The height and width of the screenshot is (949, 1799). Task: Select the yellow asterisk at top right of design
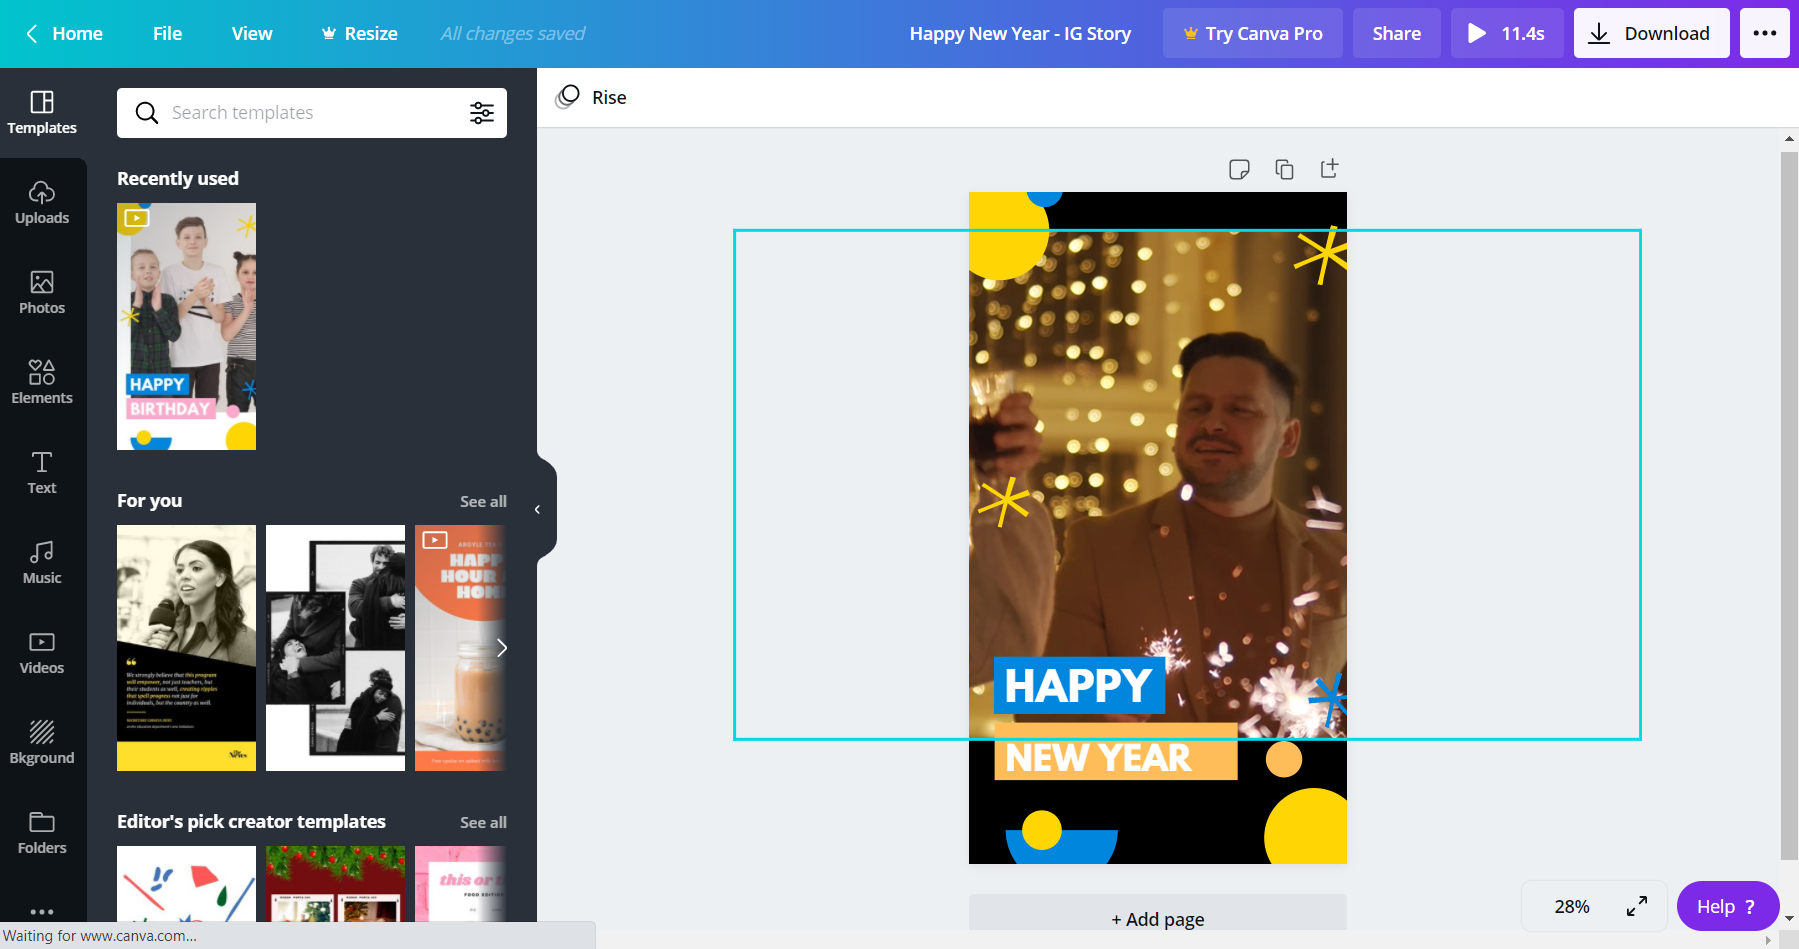(x=1322, y=255)
